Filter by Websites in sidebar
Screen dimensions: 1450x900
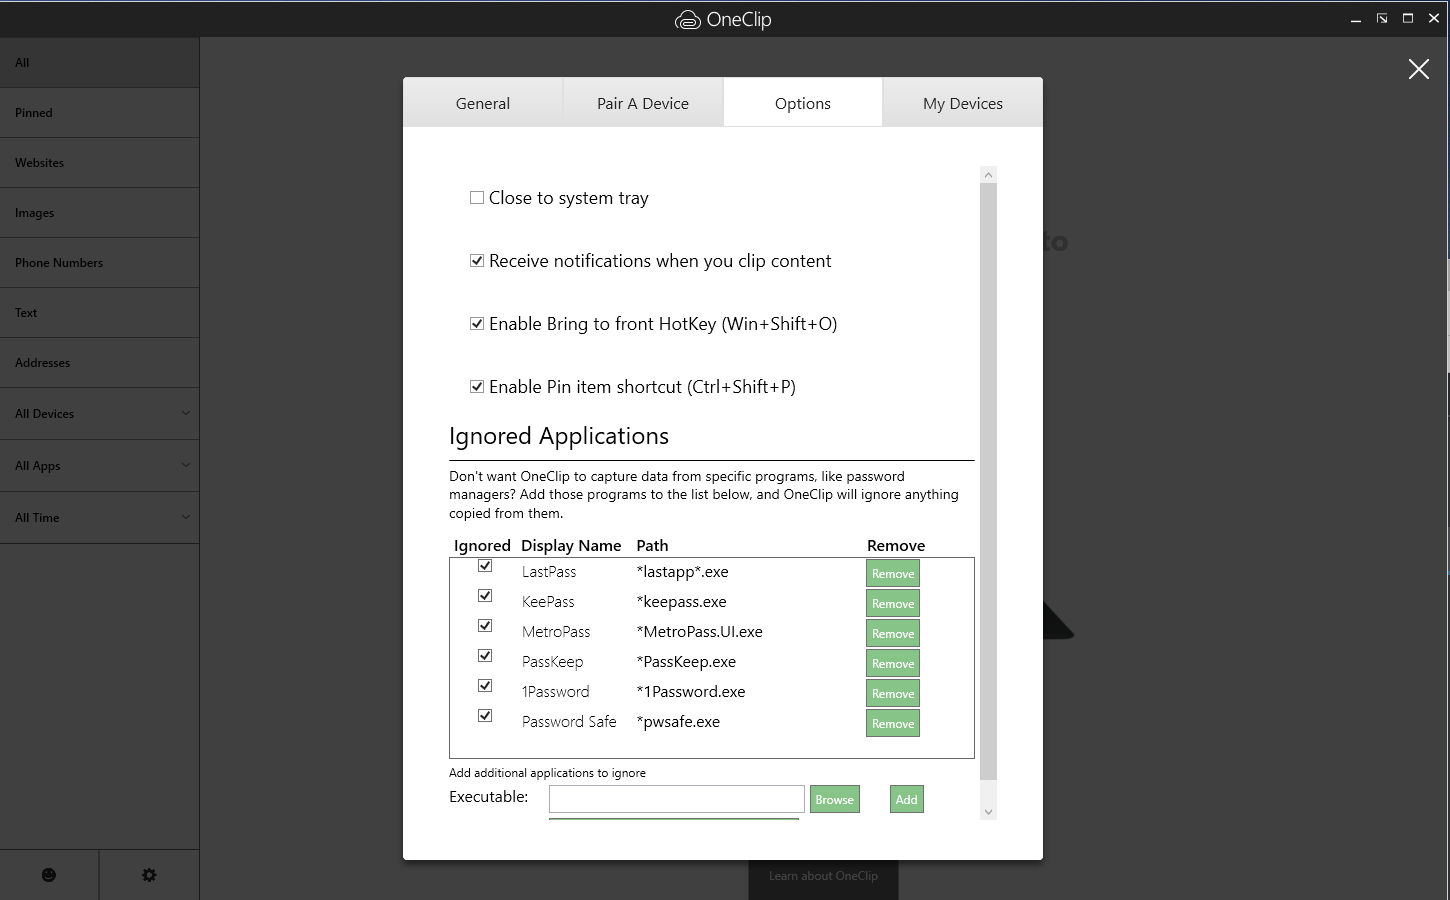99,162
